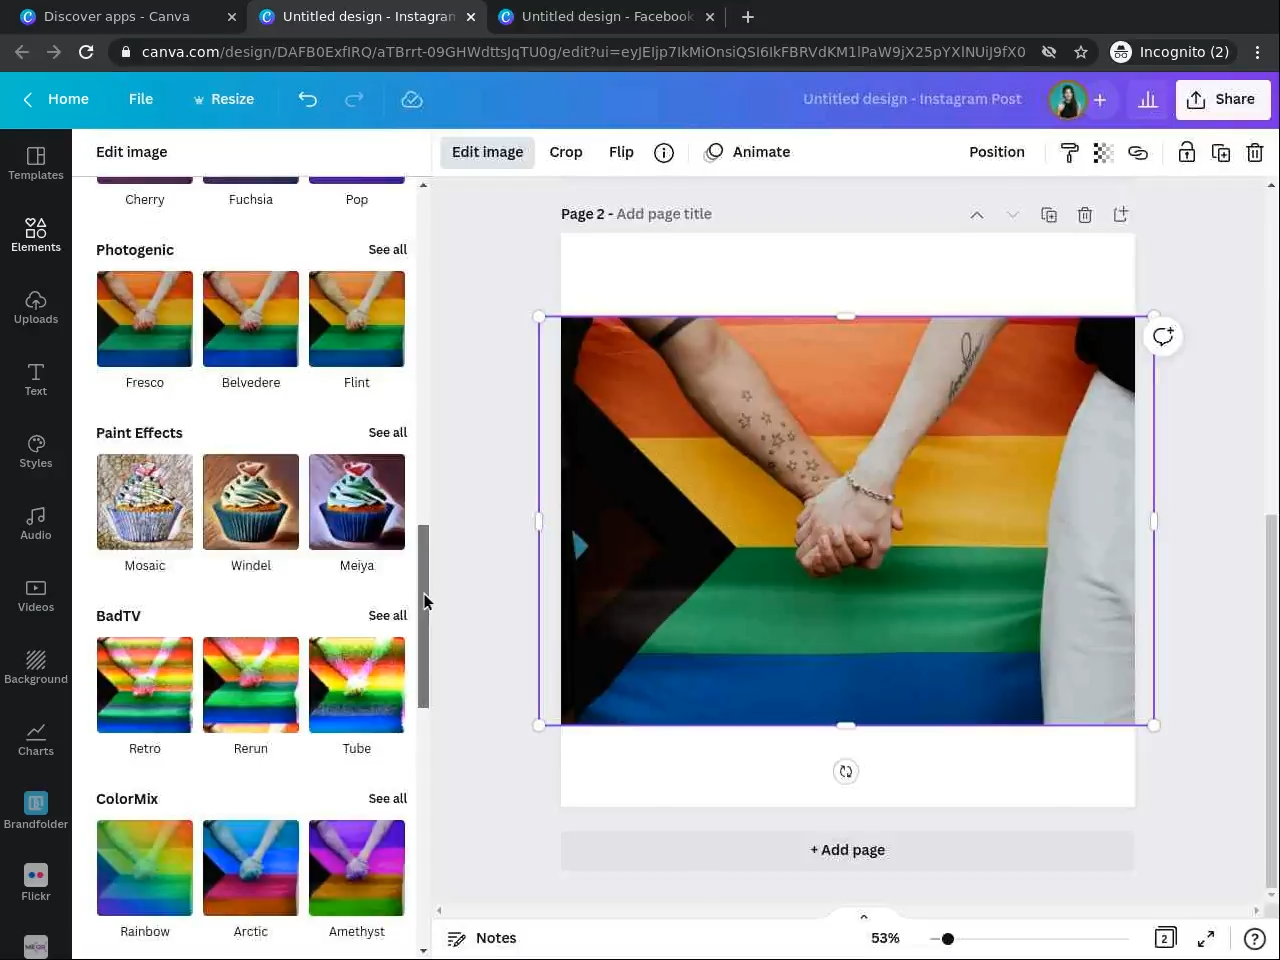Open the Text sidebar panel

coord(36,378)
